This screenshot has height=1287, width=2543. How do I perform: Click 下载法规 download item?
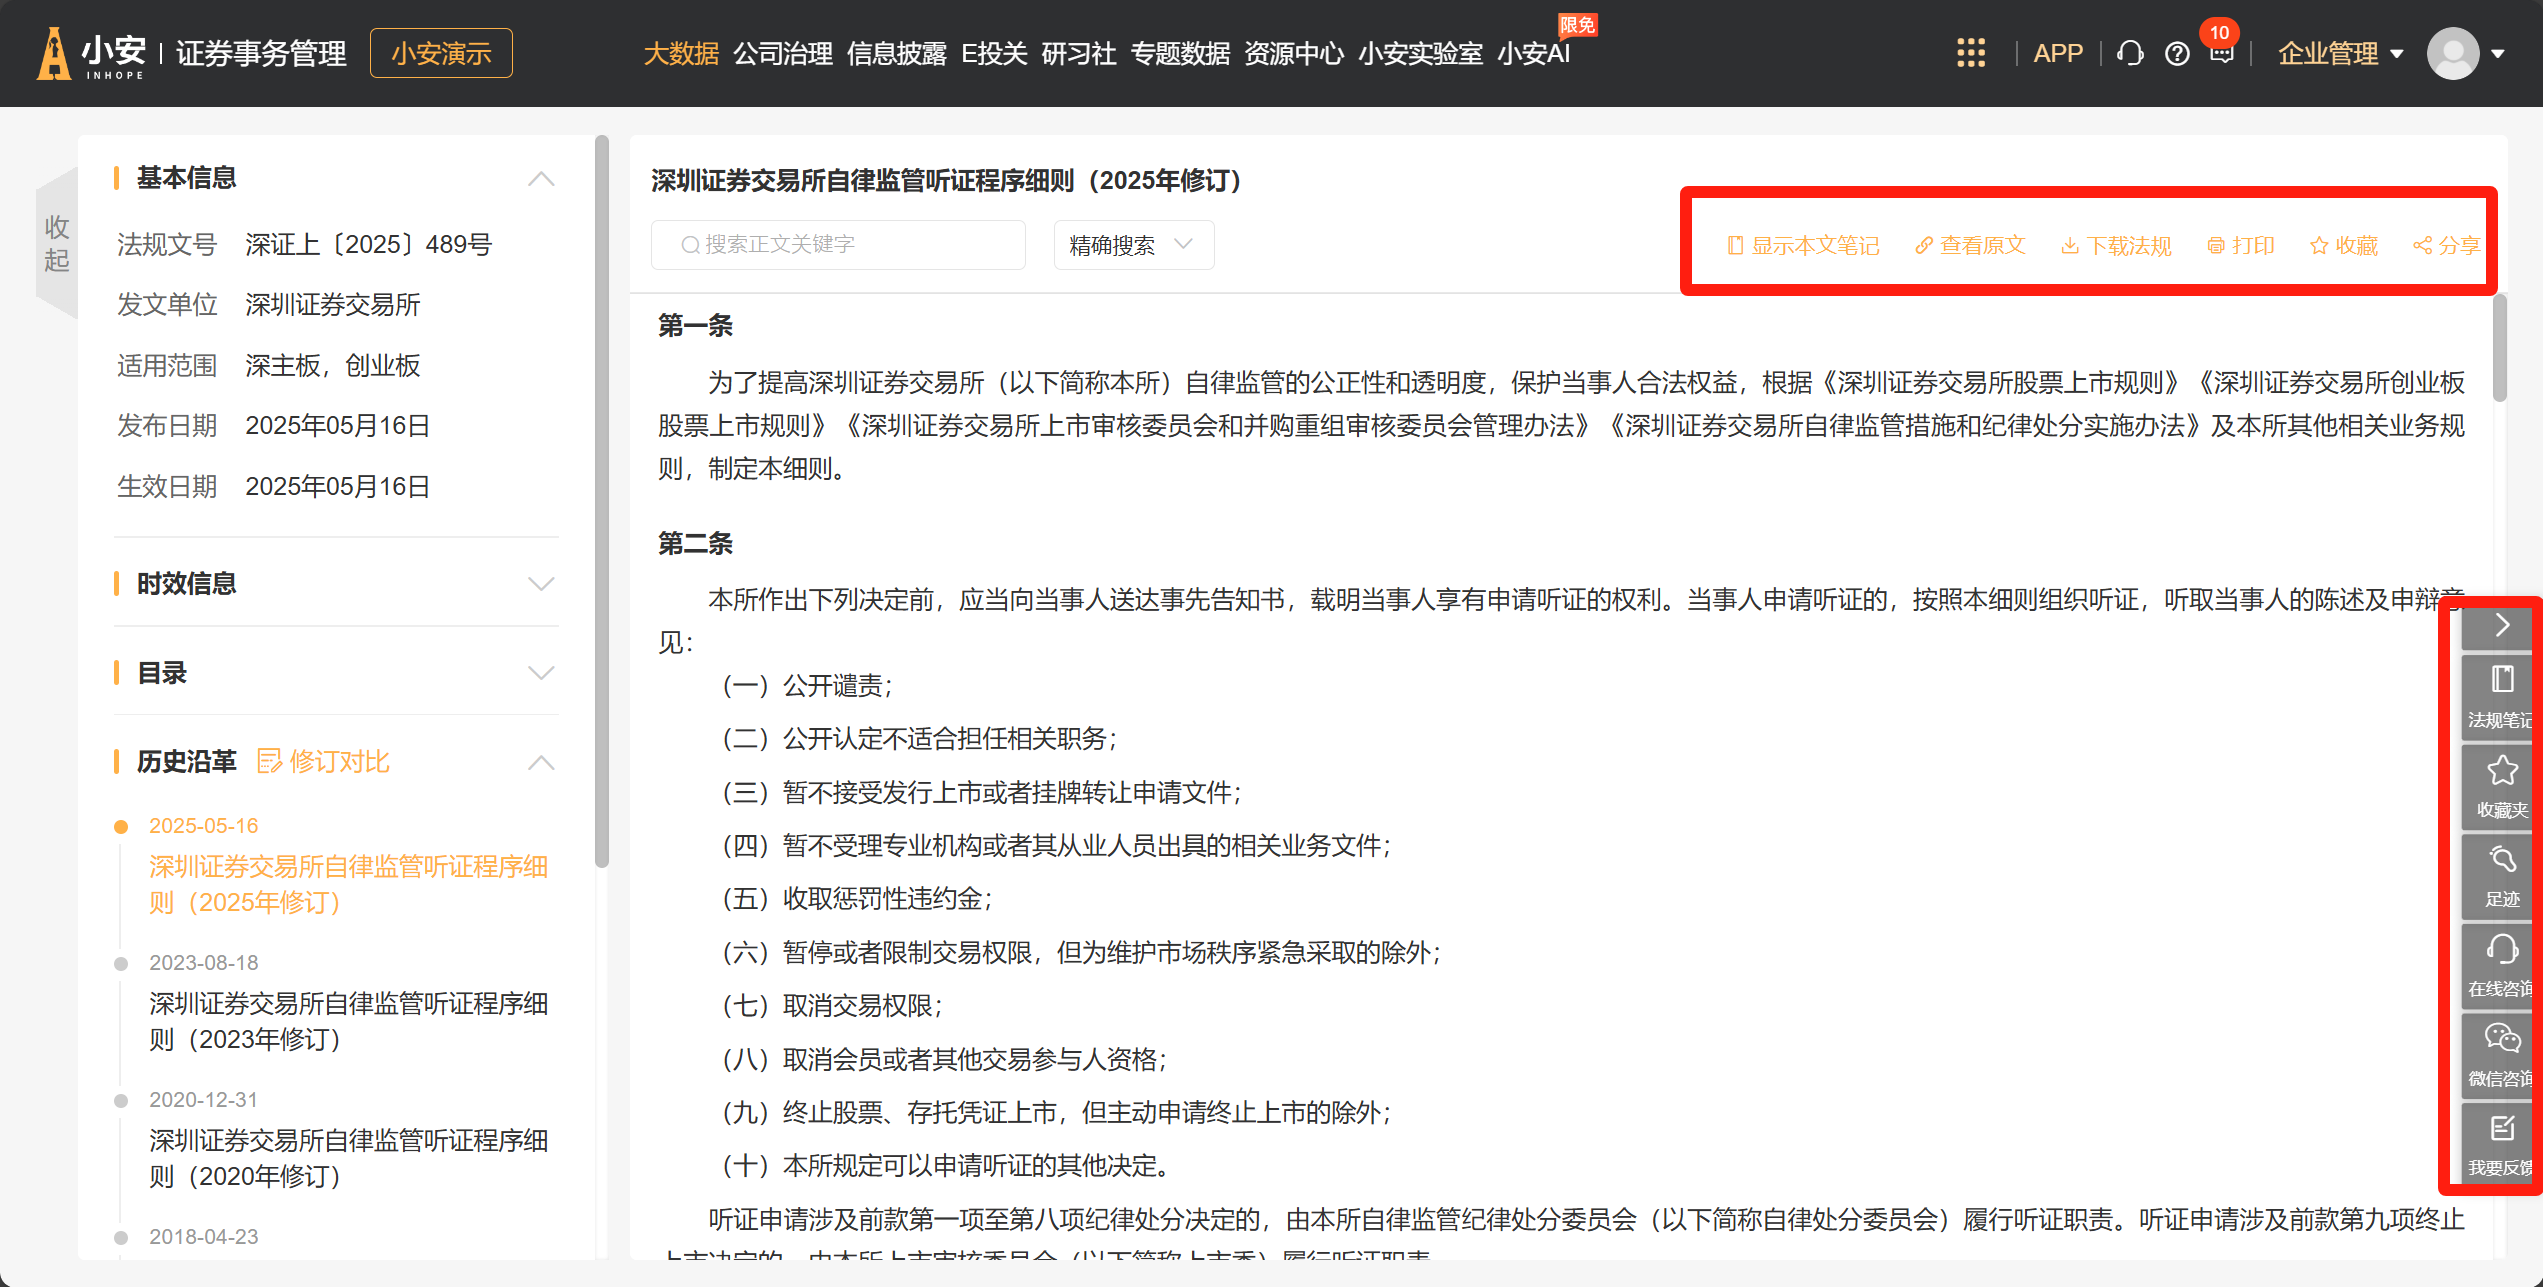(x=2116, y=246)
